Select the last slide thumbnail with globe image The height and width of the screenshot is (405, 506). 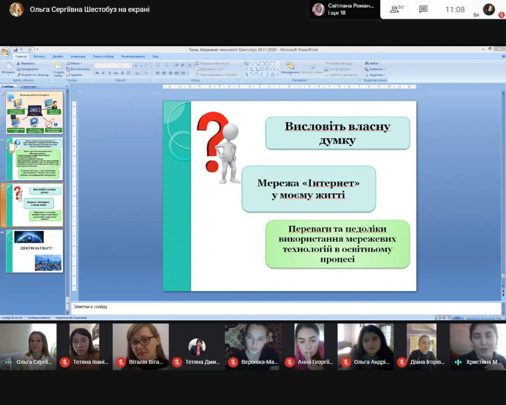pyautogui.click(x=34, y=251)
